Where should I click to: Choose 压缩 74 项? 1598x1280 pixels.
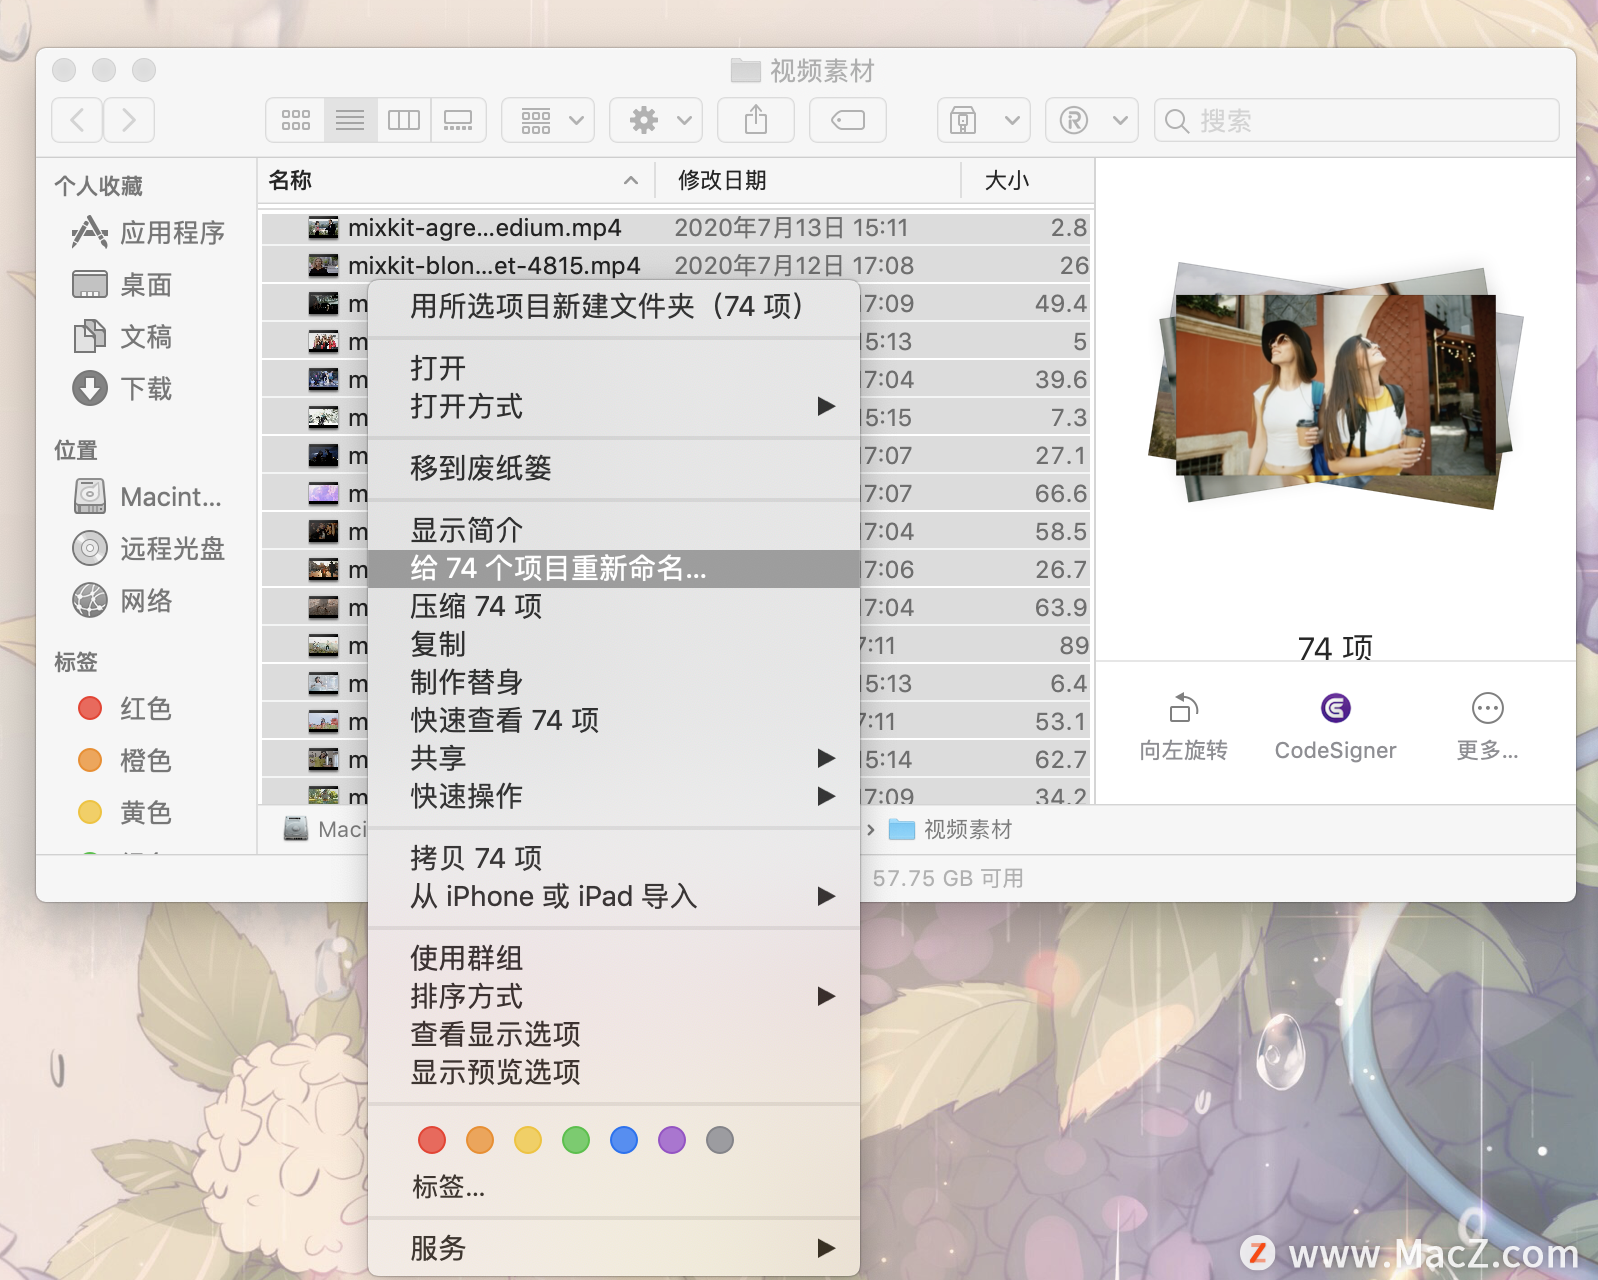point(614,606)
